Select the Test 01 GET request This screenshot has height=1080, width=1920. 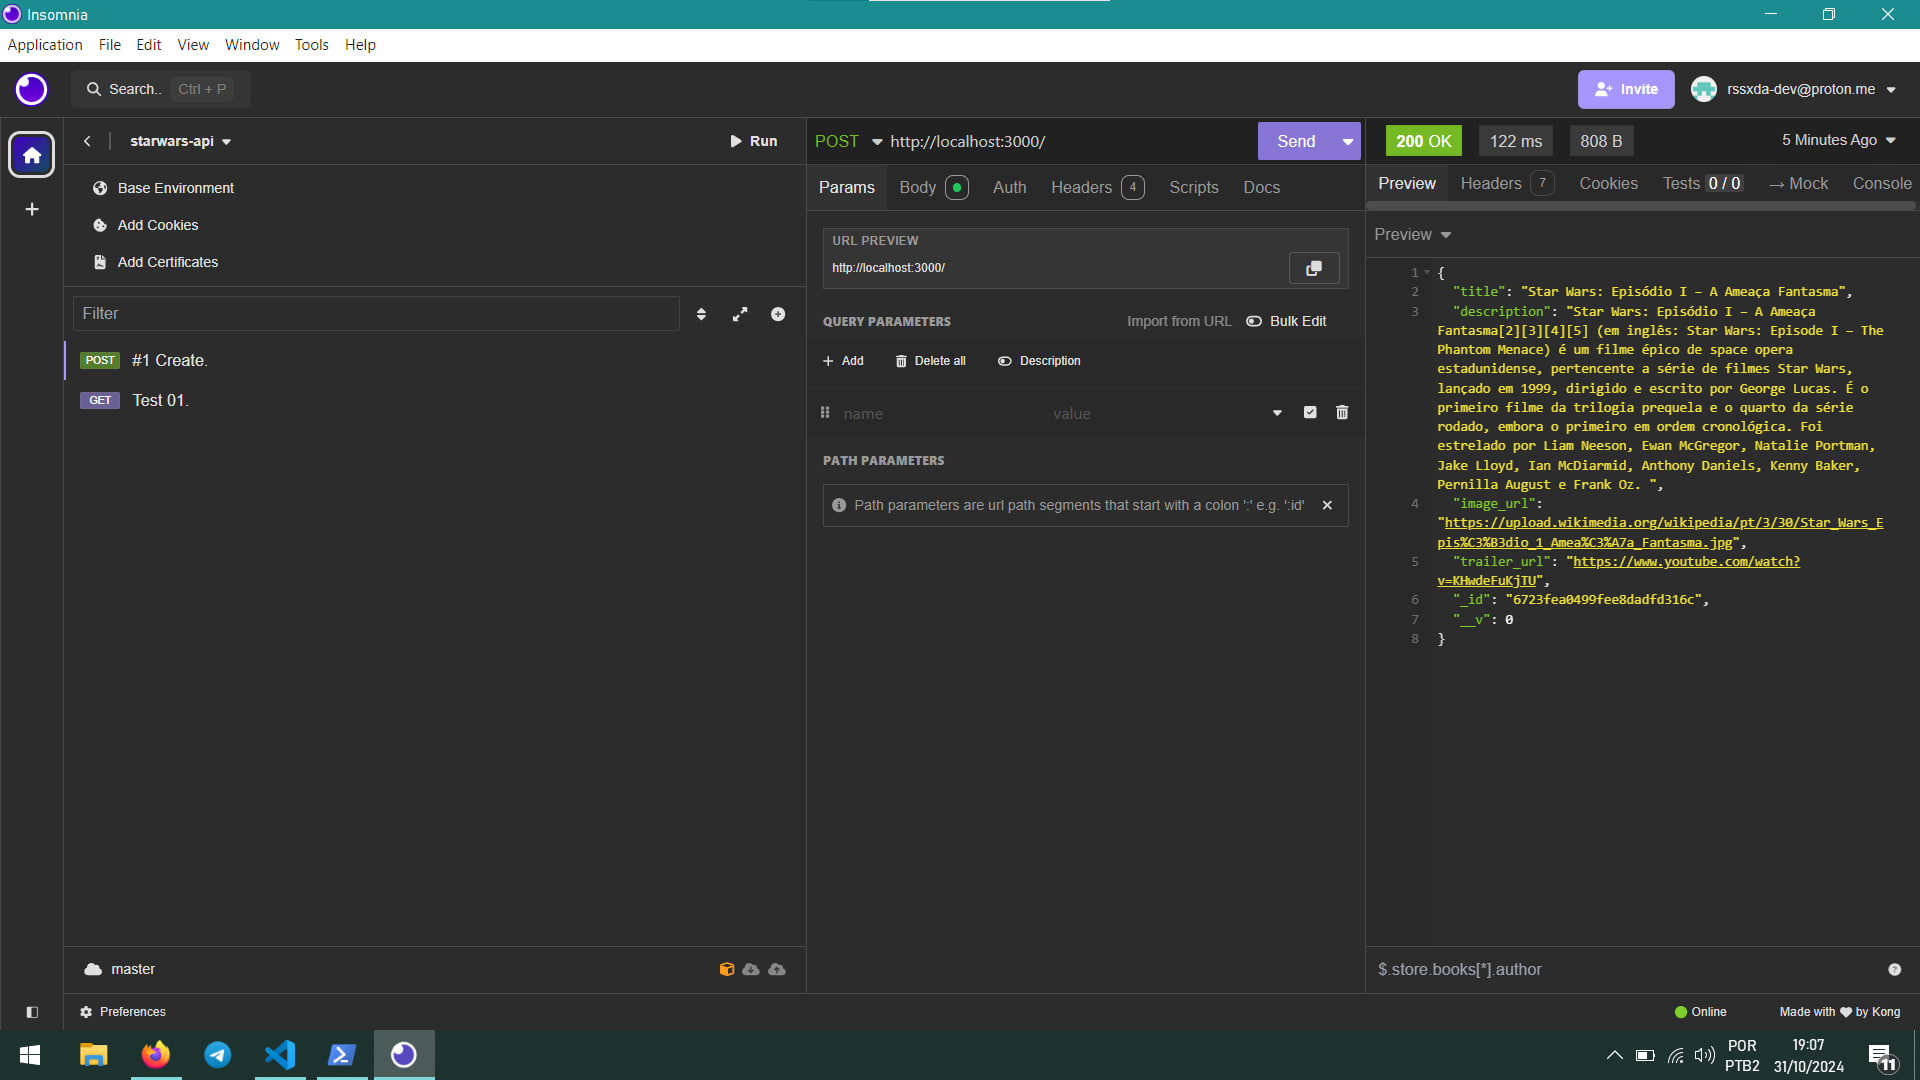434,400
